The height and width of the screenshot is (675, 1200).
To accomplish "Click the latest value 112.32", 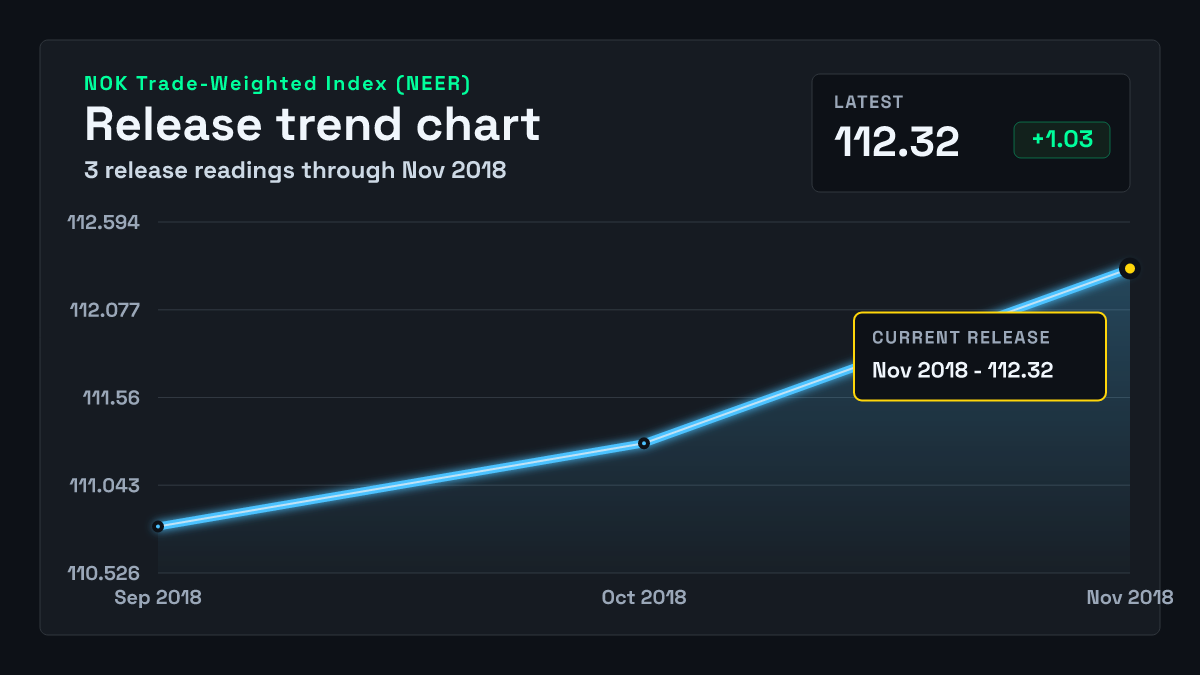I will pyautogui.click(x=897, y=142).
